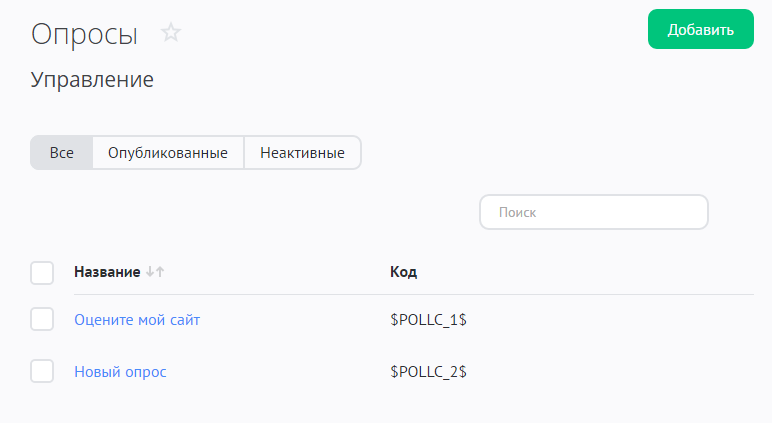
Task: Click the Опросы page title
Action: pos(84,34)
